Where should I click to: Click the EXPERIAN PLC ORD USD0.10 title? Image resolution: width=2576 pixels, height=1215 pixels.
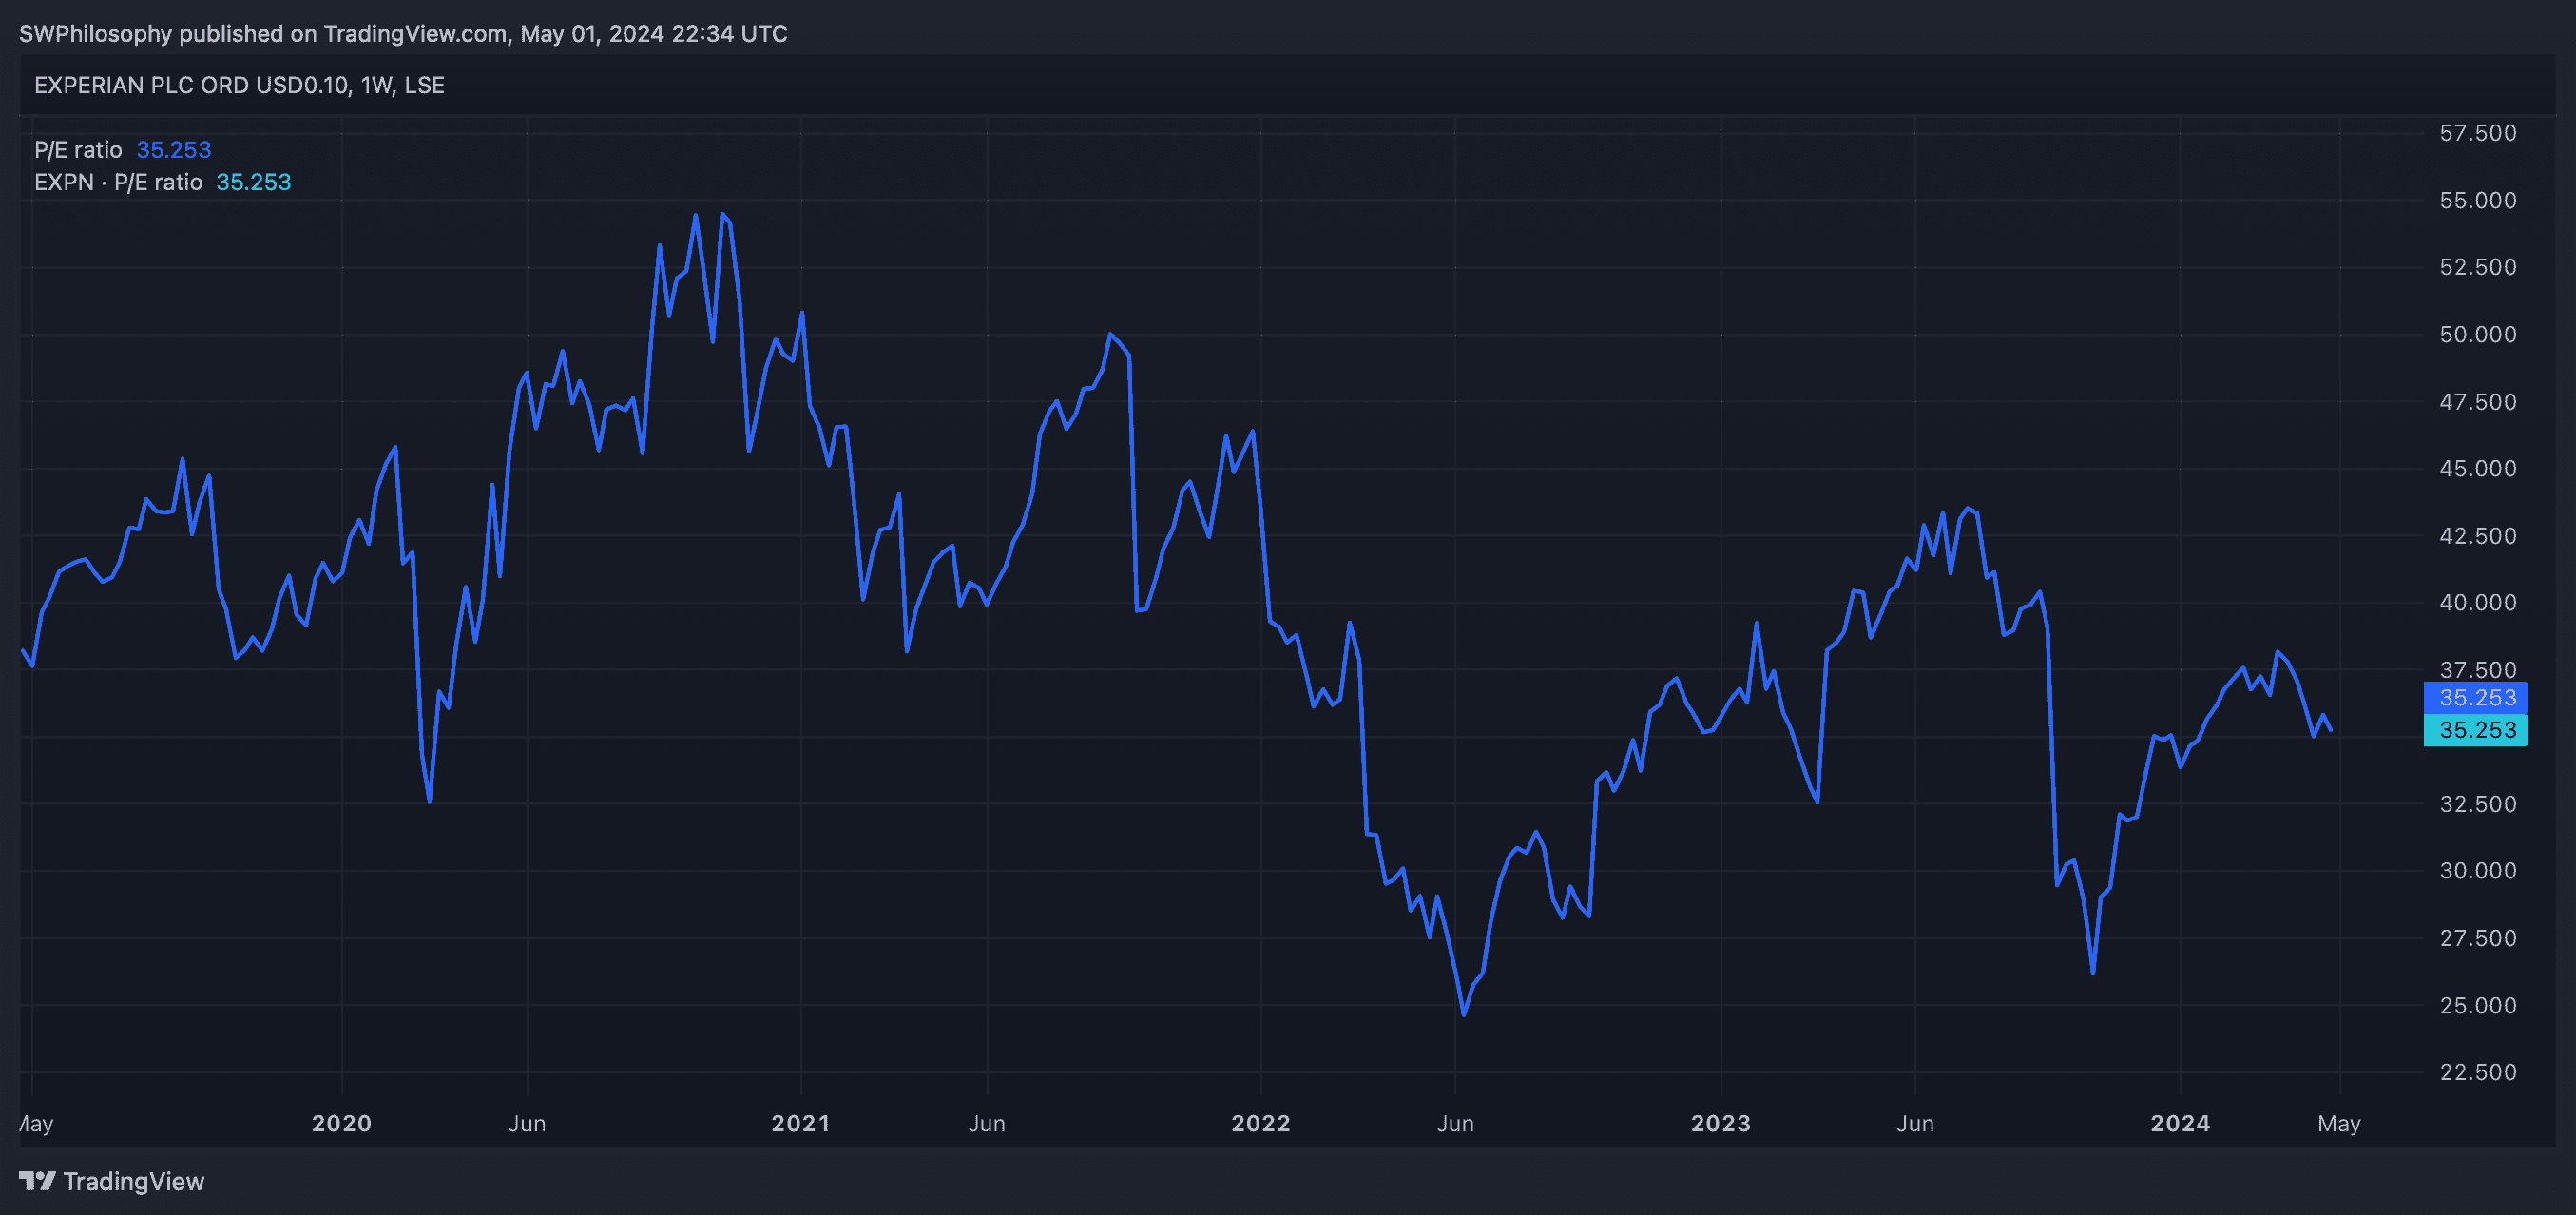[192, 85]
